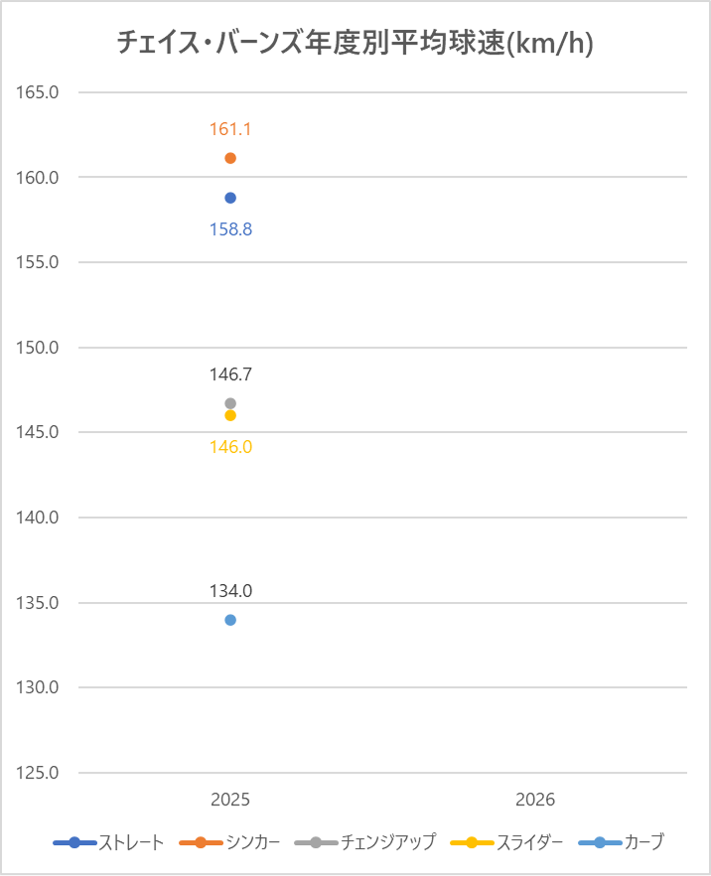The image size is (711, 876).
Task: Select the スライダー legend entry
Action: click(x=508, y=842)
